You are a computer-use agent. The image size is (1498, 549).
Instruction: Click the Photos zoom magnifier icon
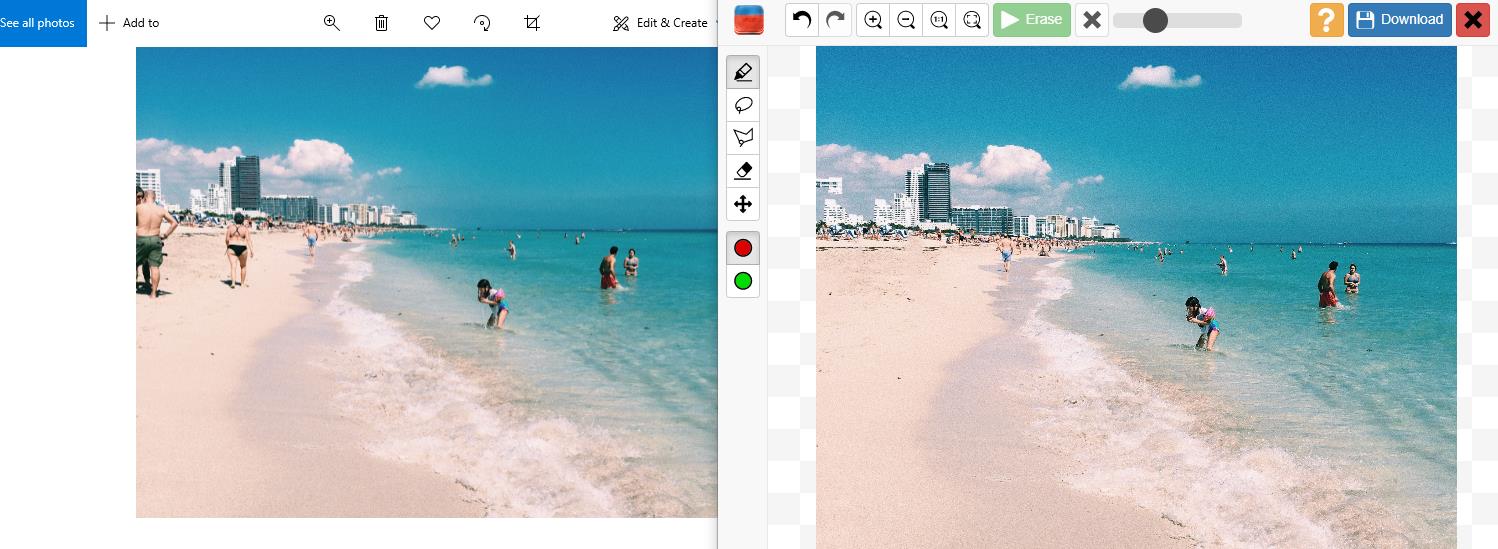tap(332, 23)
